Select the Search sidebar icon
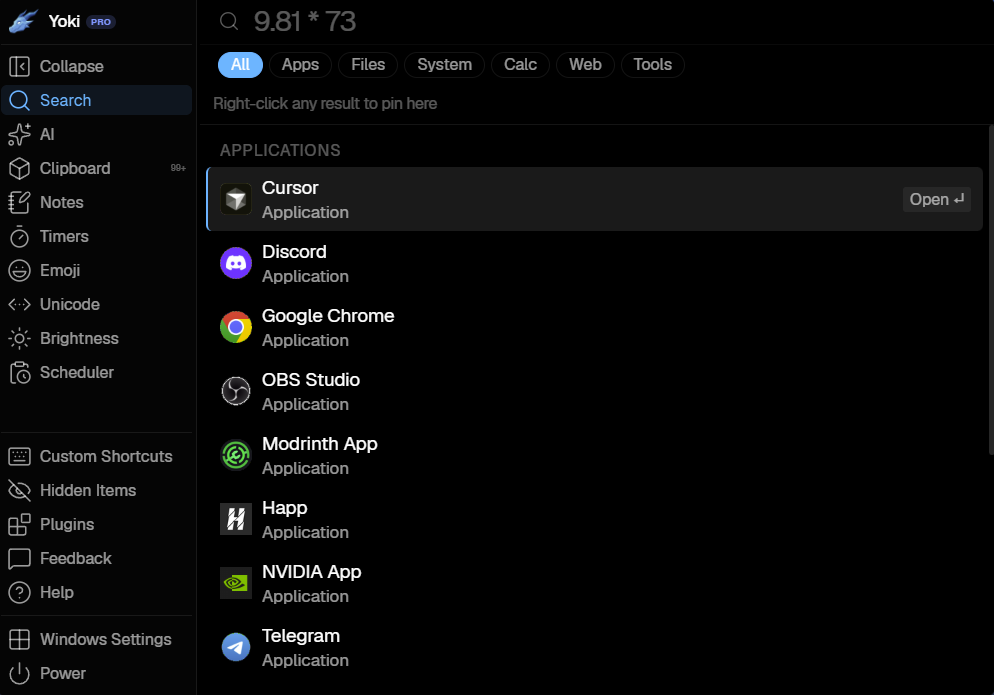The height and width of the screenshot is (695, 994). point(20,100)
